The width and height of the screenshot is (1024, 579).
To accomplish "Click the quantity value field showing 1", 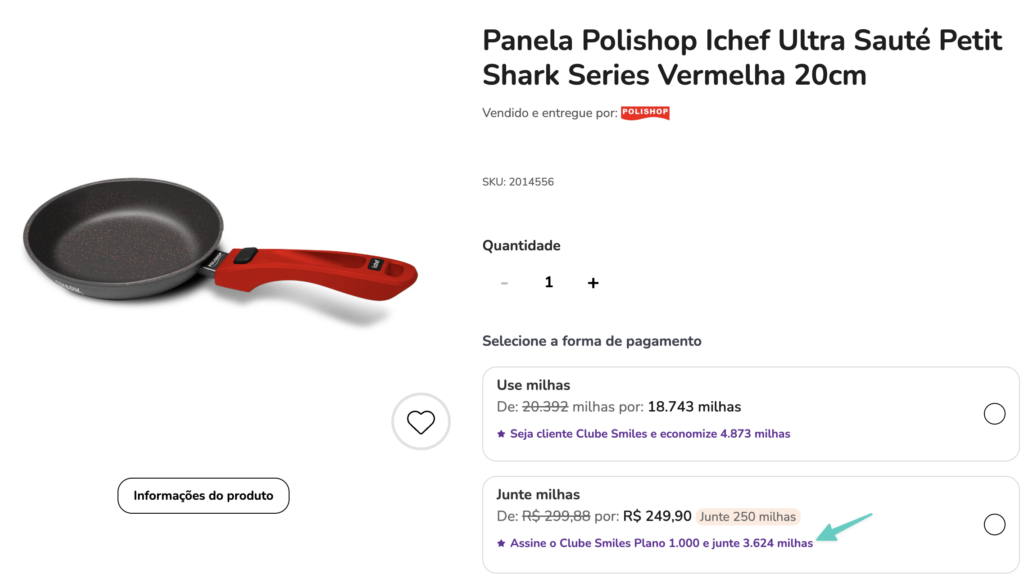I will click(548, 283).
